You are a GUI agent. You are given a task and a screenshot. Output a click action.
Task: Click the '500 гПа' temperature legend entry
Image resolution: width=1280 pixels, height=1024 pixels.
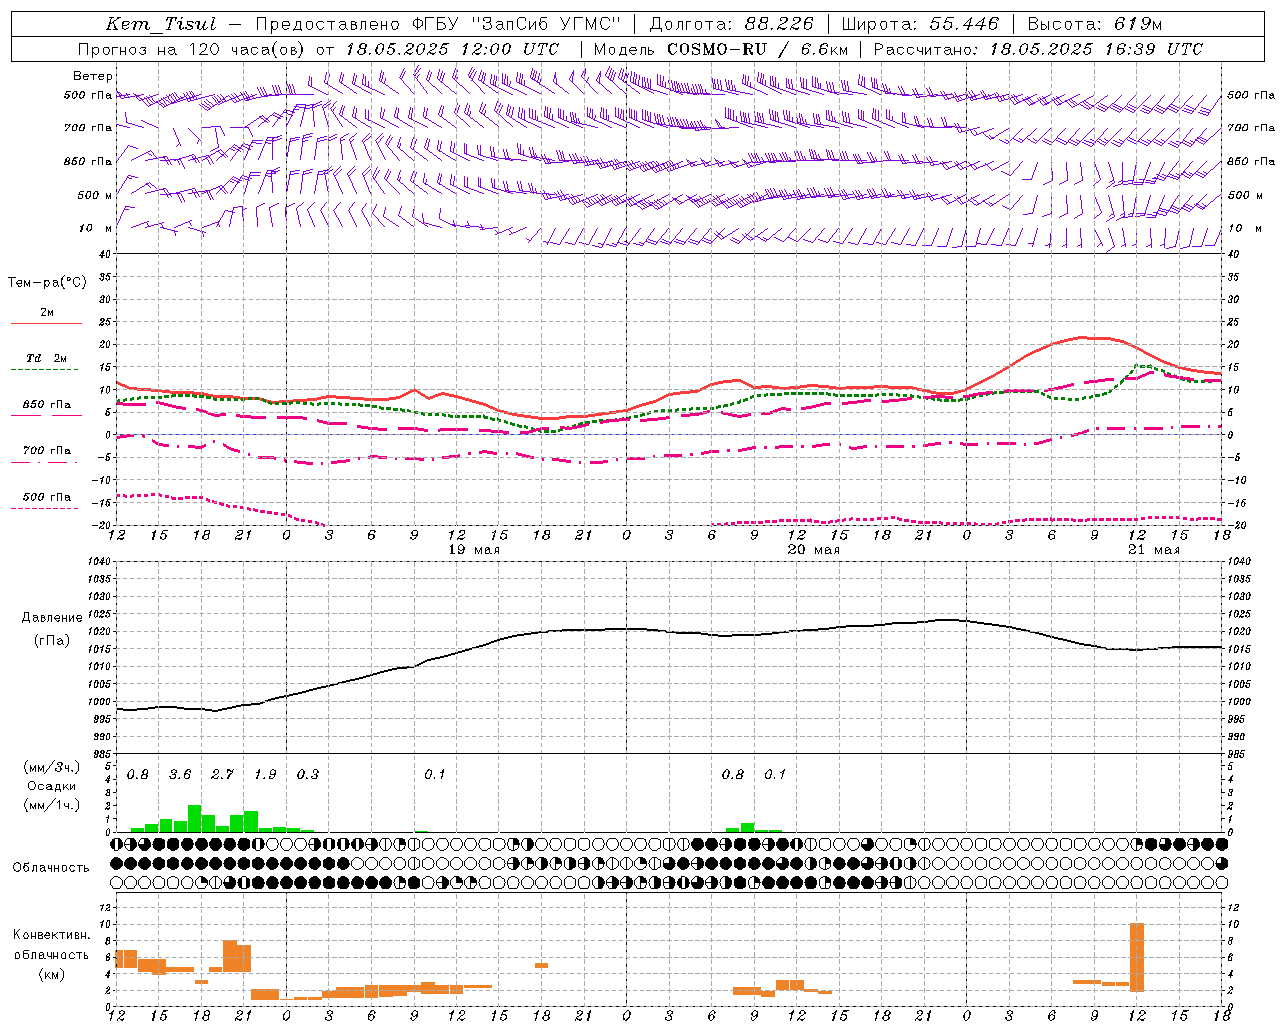point(46,500)
